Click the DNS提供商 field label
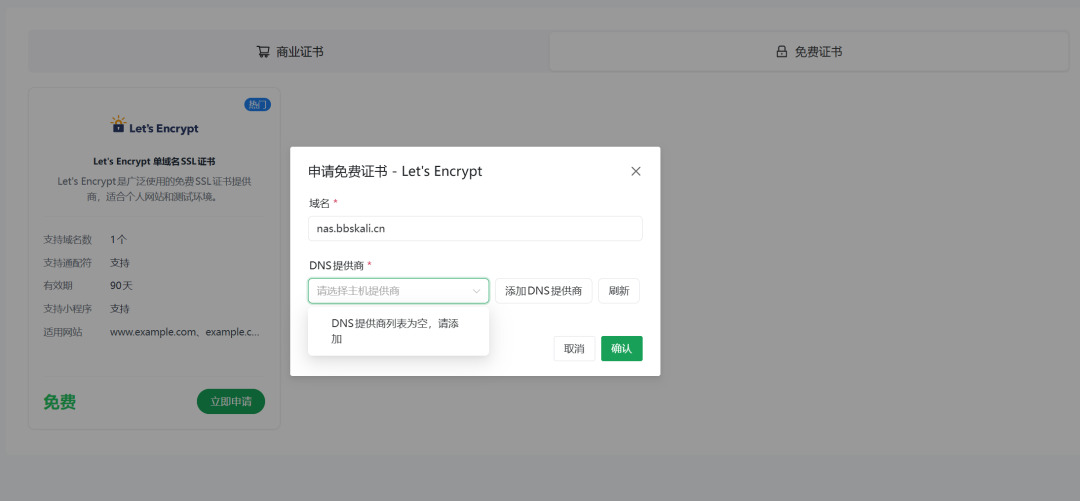Image resolution: width=1080 pixels, height=501 pixels. click(338, 265)
